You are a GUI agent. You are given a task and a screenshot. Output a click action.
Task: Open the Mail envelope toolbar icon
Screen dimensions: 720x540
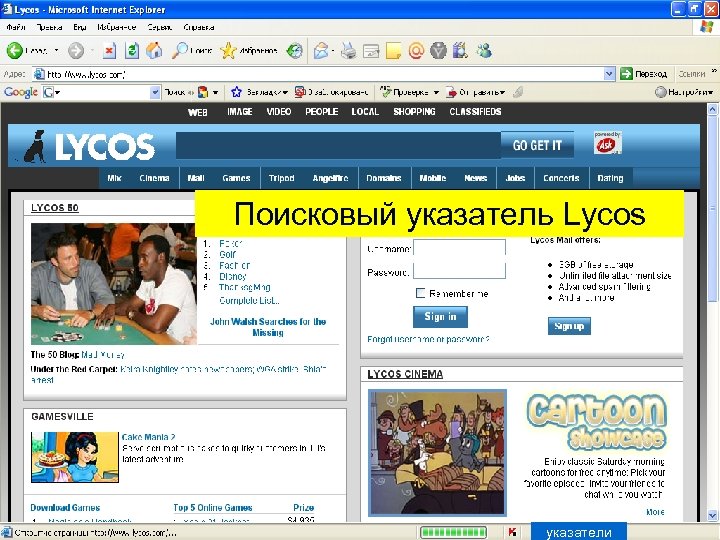coord(321,51)
